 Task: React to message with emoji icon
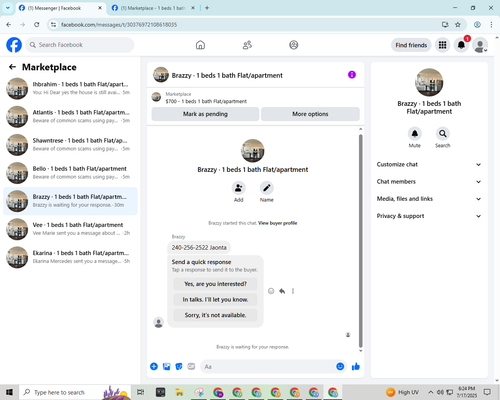coord(271,291)
